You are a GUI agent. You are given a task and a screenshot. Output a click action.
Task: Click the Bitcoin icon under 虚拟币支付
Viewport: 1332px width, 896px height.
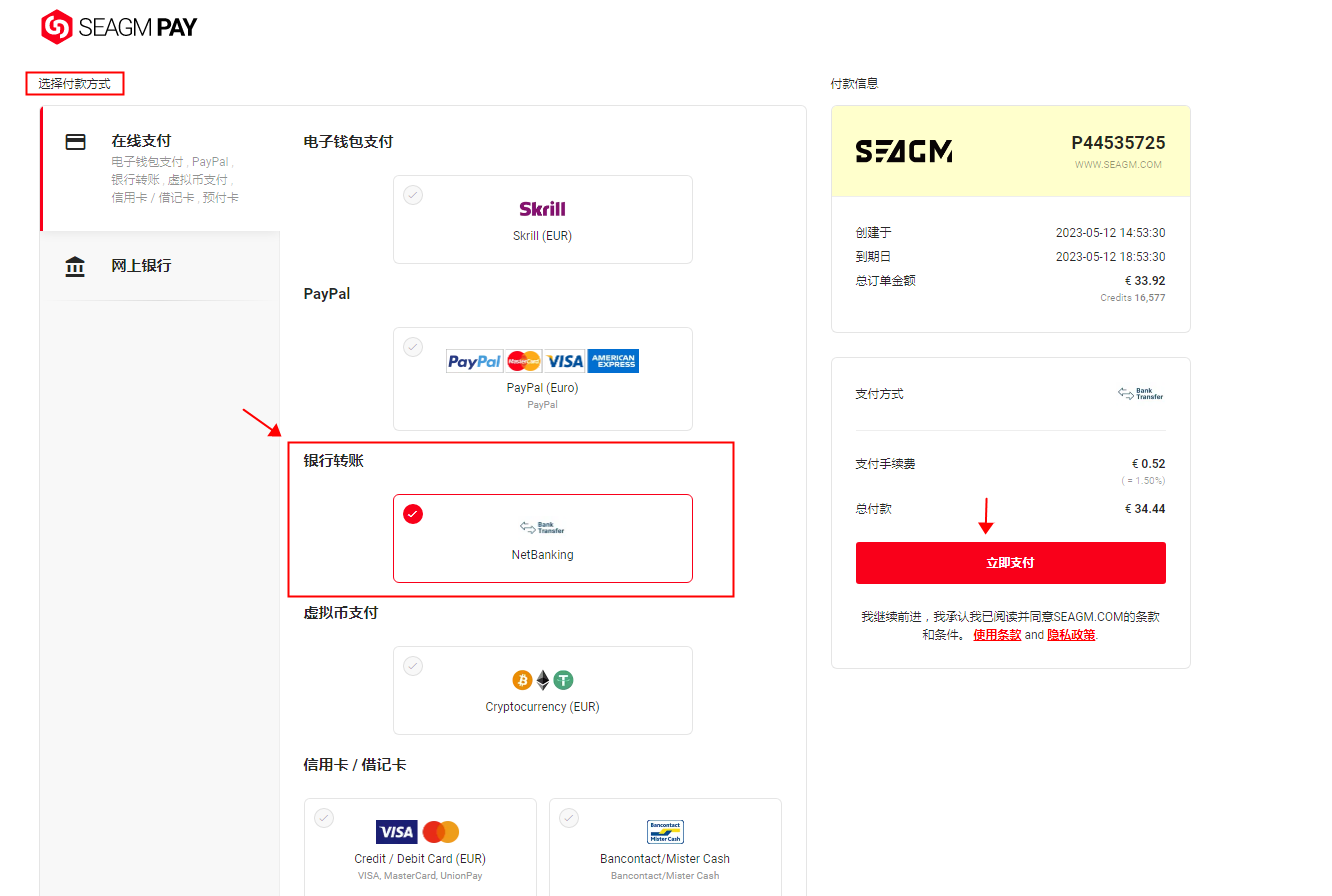pyautogui.click(x=522, y=681)
